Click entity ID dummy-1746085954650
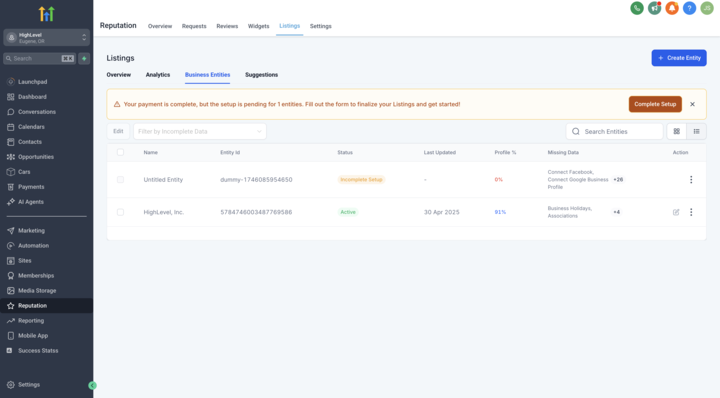This screenshot has height=398, width=720. [x=256, y=179]
